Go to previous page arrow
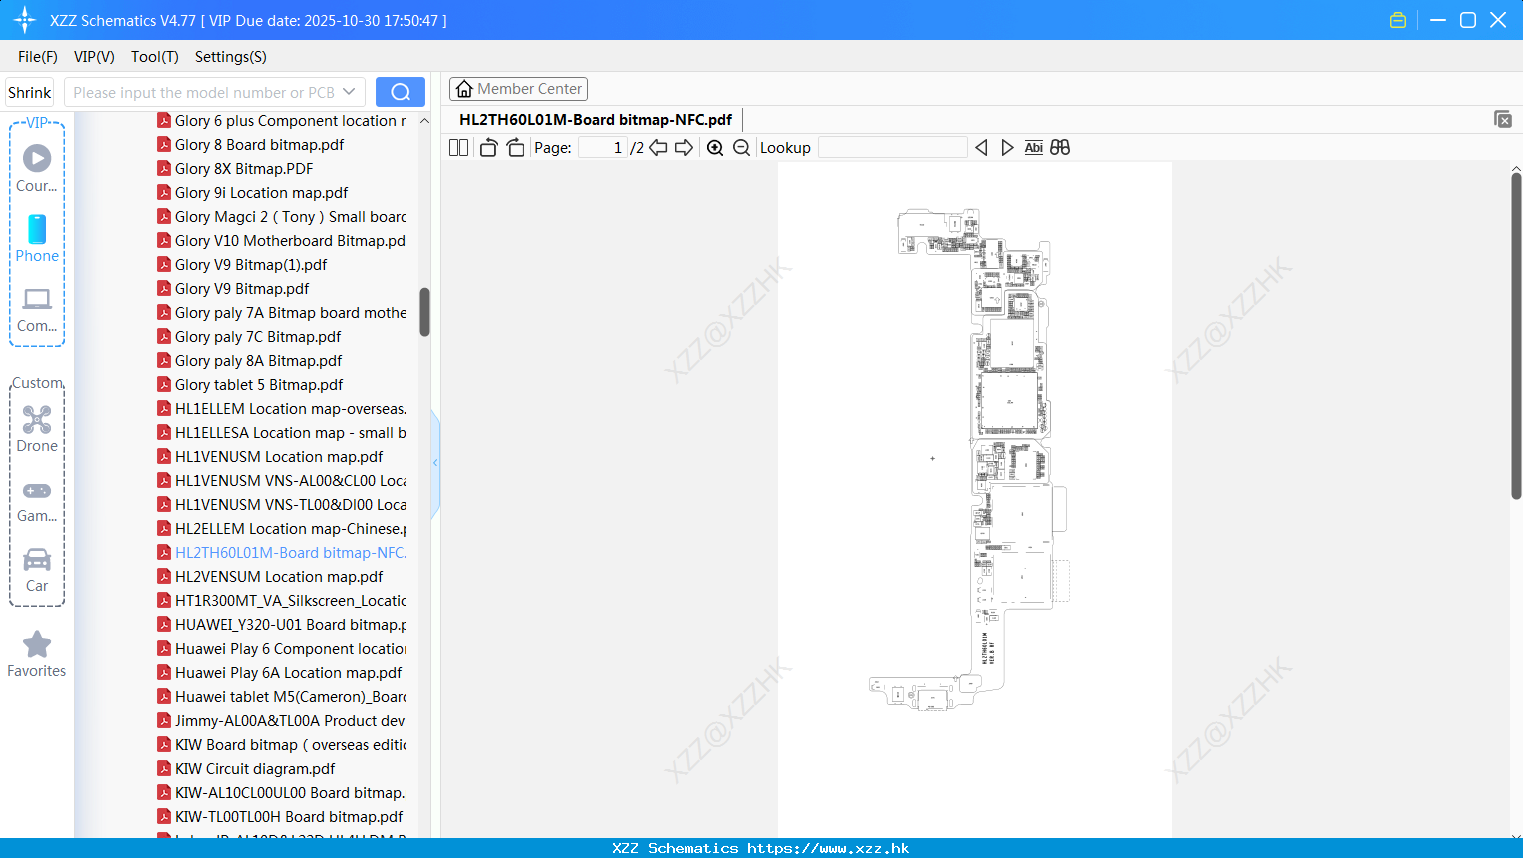This screenshot has width=1523, height=858. coord(658,148)
